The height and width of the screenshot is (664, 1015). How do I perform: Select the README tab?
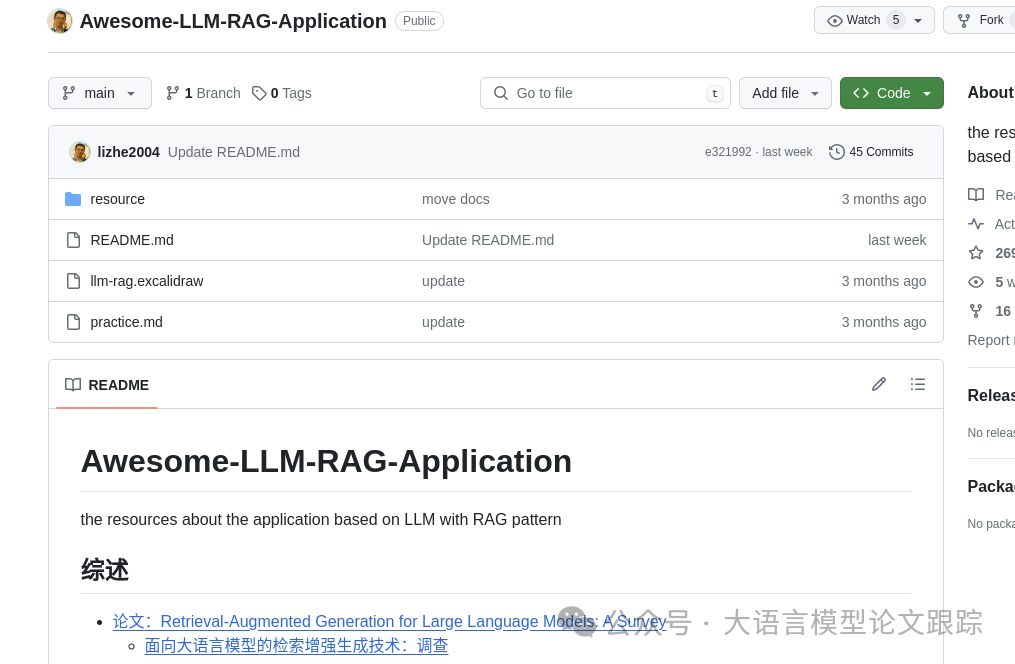pyautogui.click(x=107, y=385)
